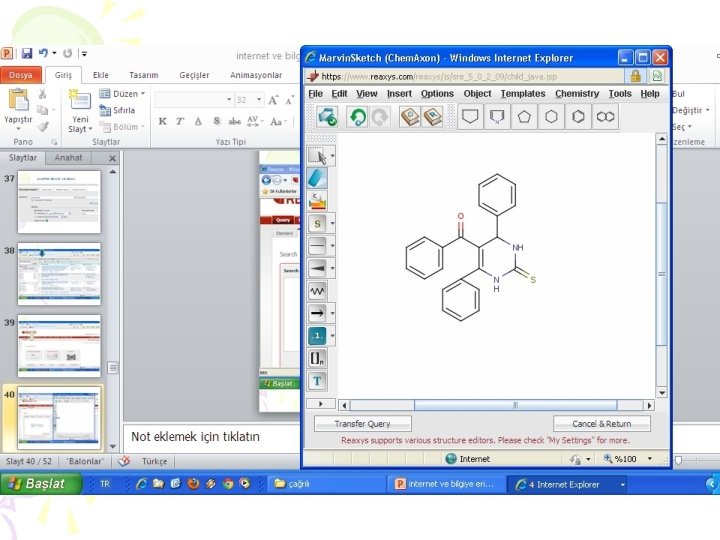Expand the single bond type dropdown arrow

(332, 246)
